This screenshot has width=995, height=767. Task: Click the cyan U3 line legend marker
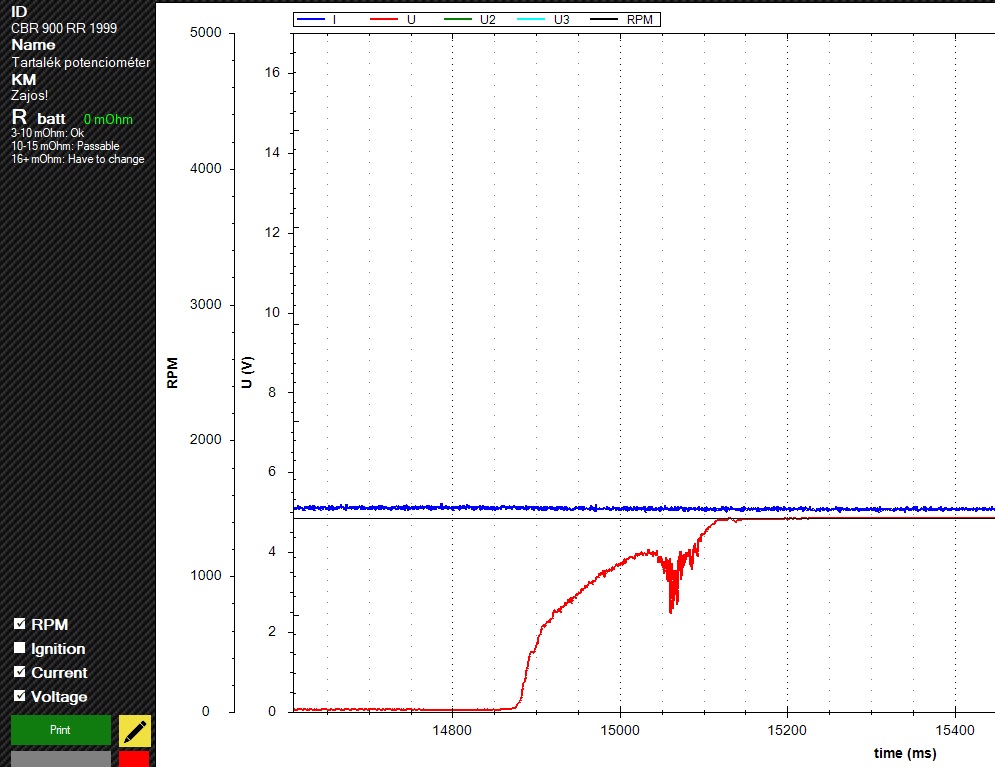point(532,19)
